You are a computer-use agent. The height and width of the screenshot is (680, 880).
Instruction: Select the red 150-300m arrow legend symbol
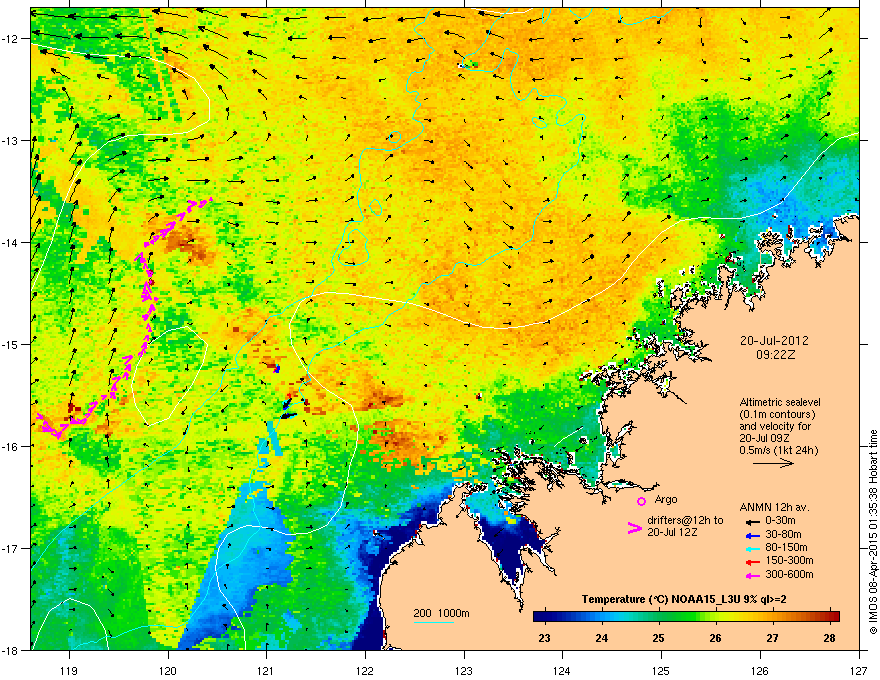tap(751, 561)
